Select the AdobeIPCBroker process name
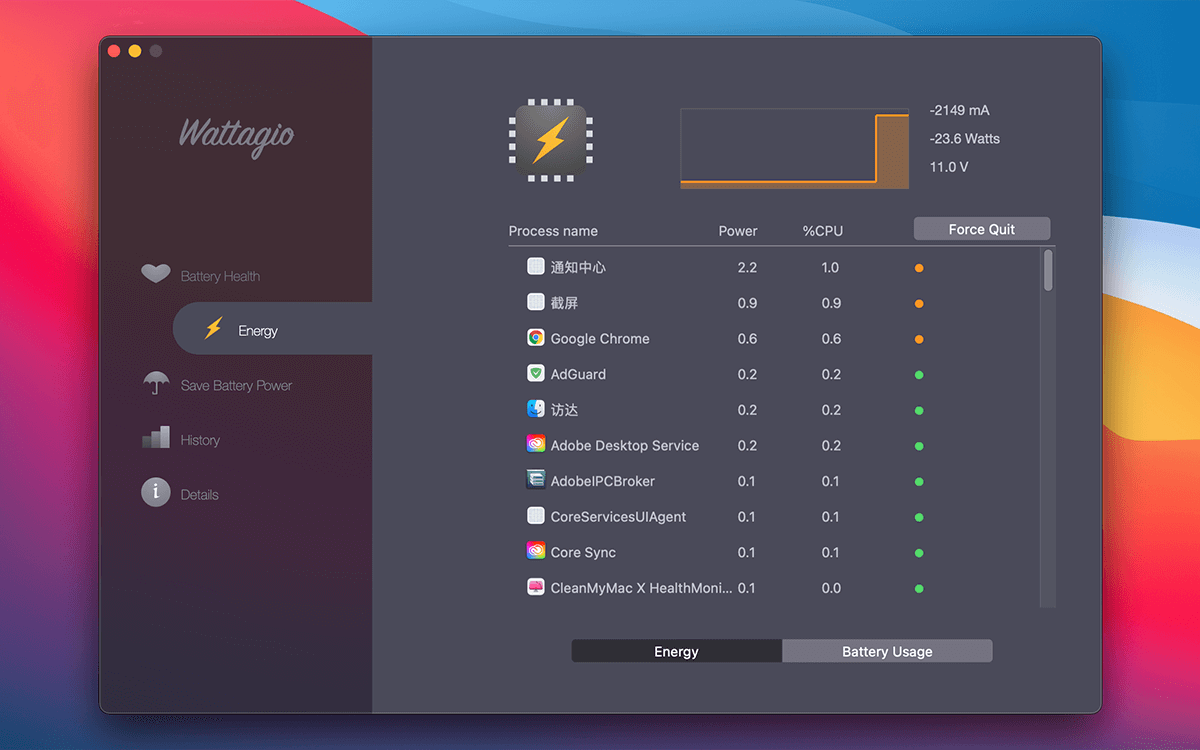Image resolution: width=1200 pixels, height=750 pixels. 603,481
